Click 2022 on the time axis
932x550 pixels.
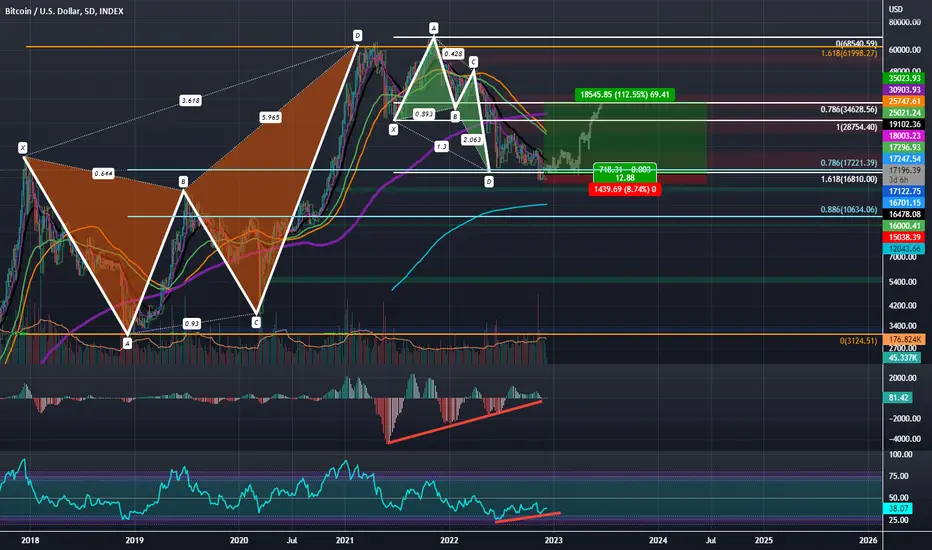coord(449,540)
